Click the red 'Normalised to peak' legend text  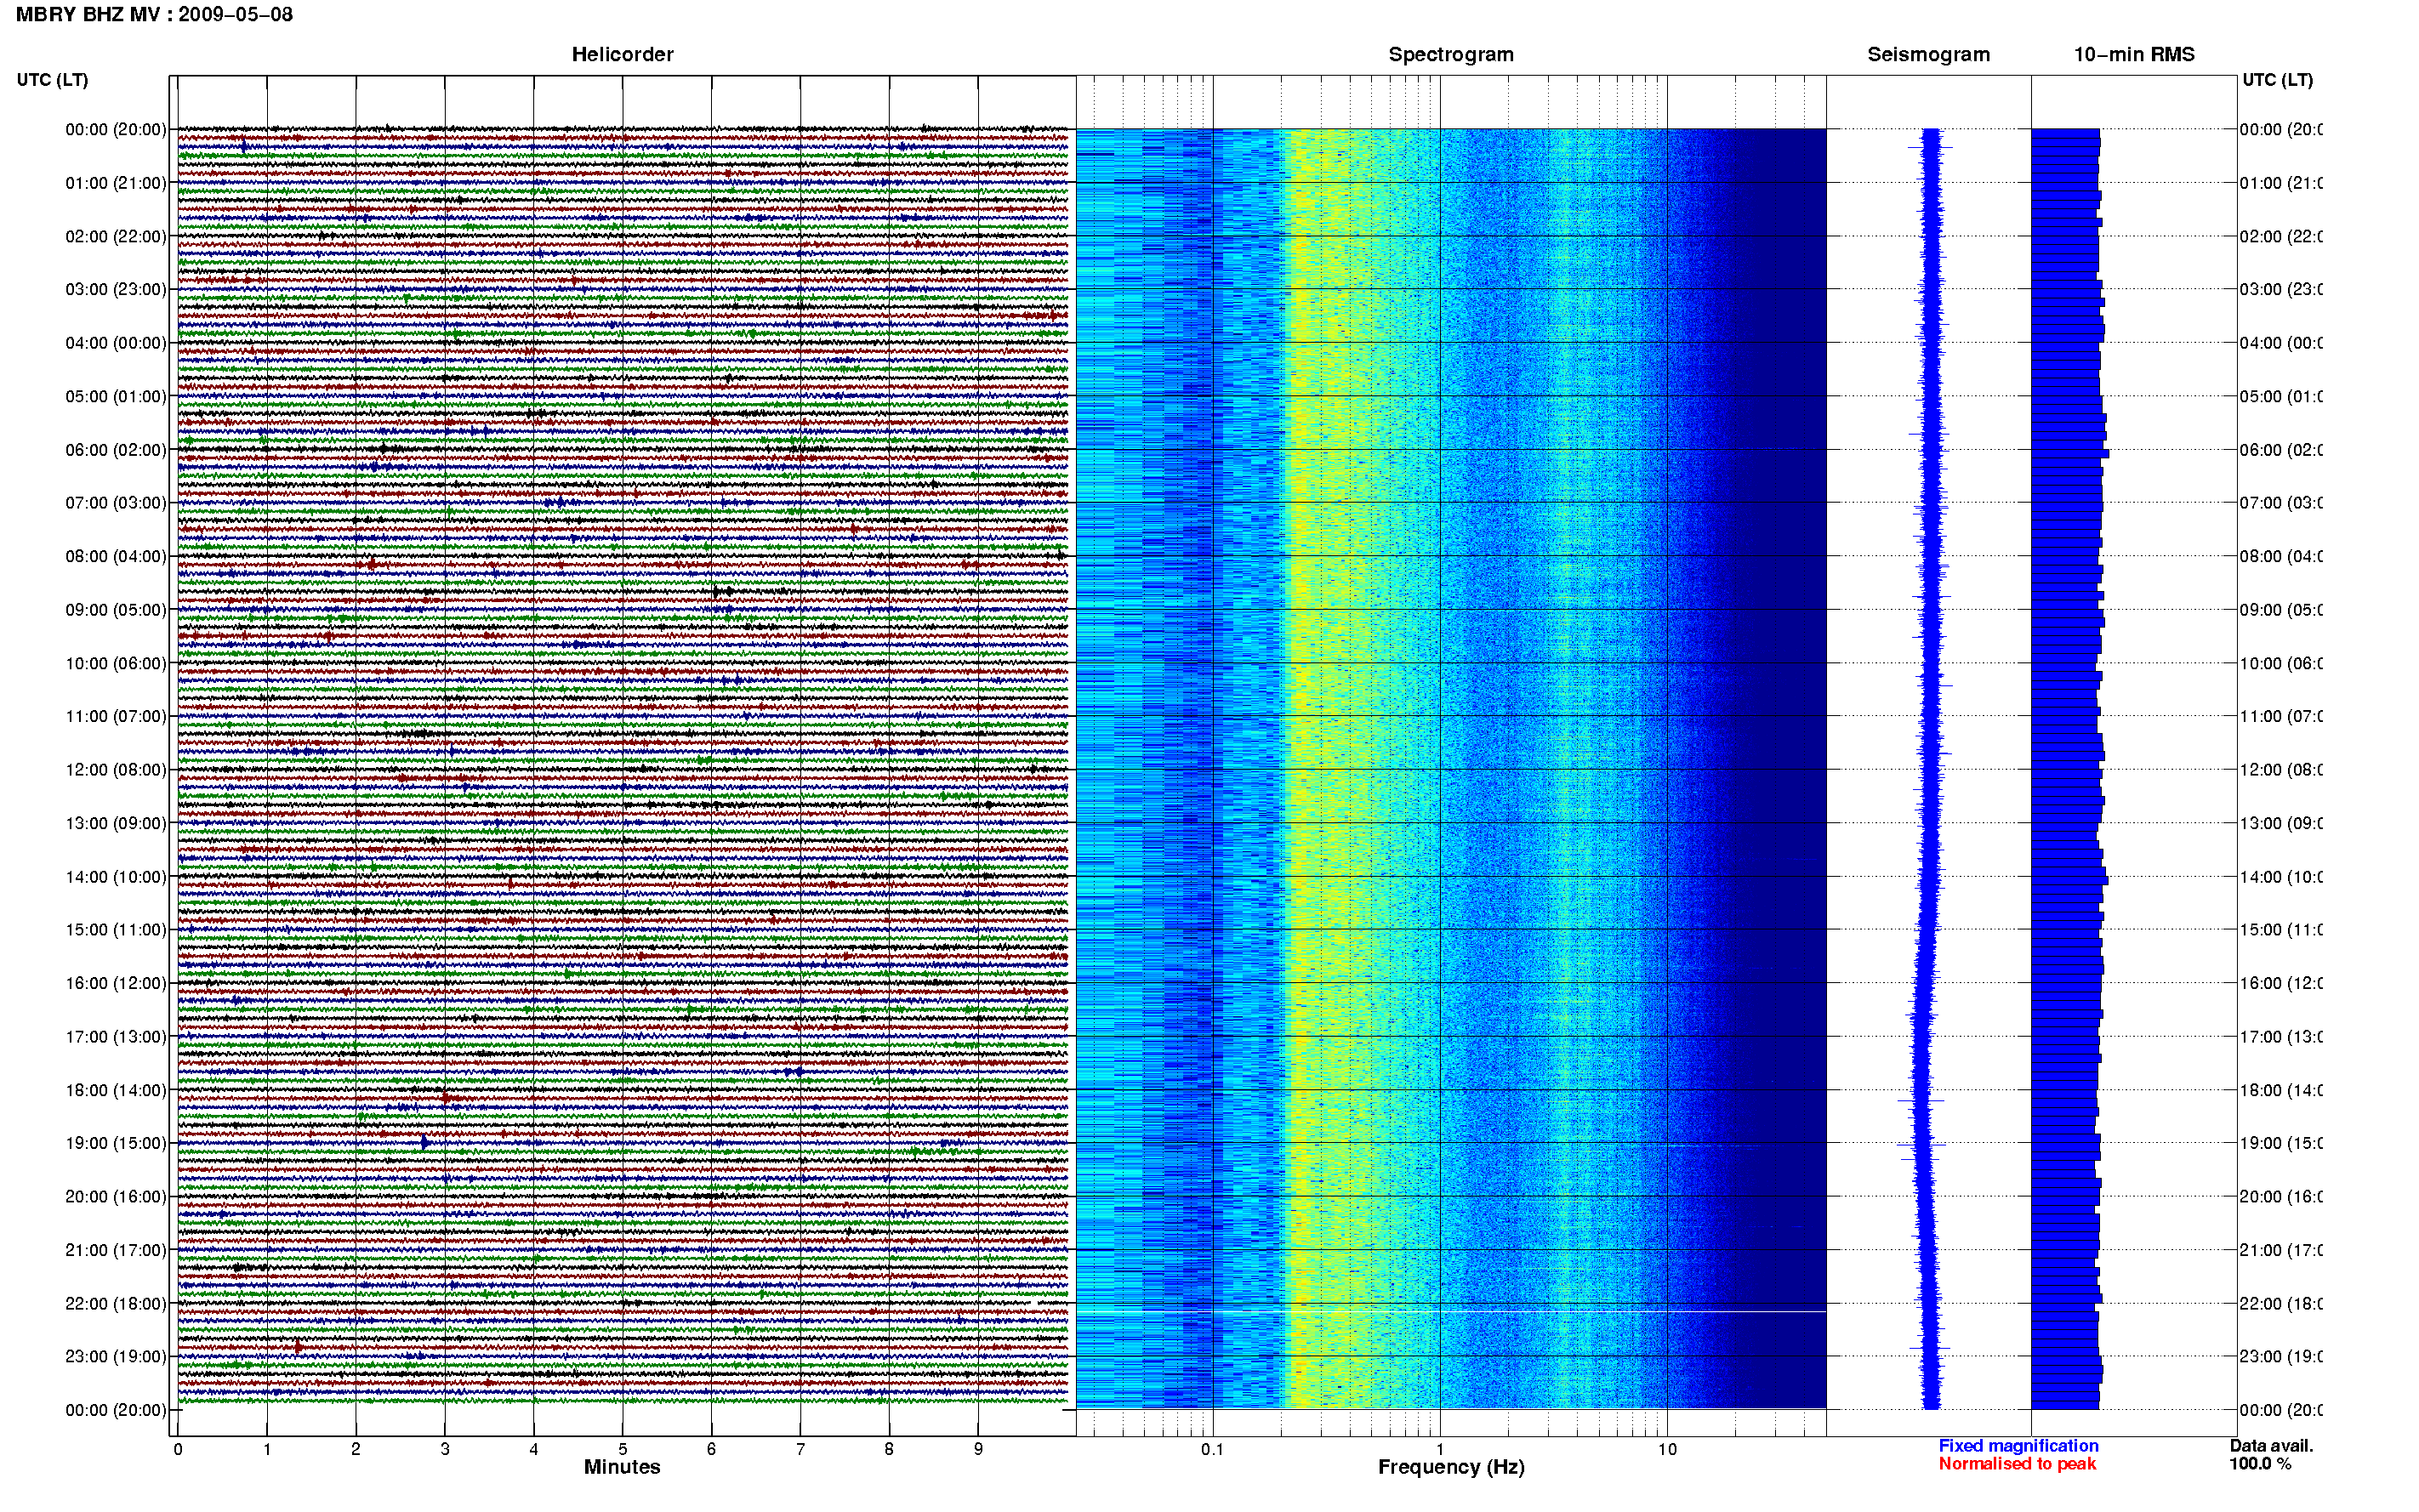(2017, 1464)
